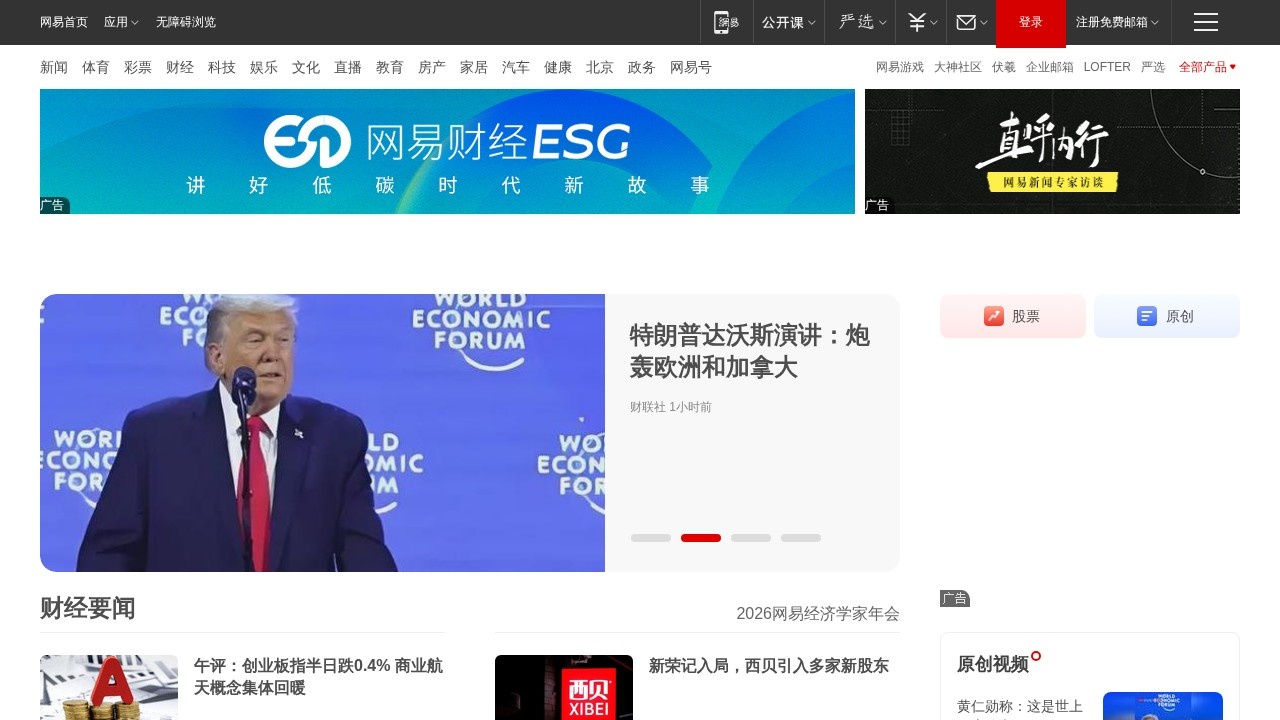
Task: Select the third carousel indicator dot
Action: click(750, 538)
